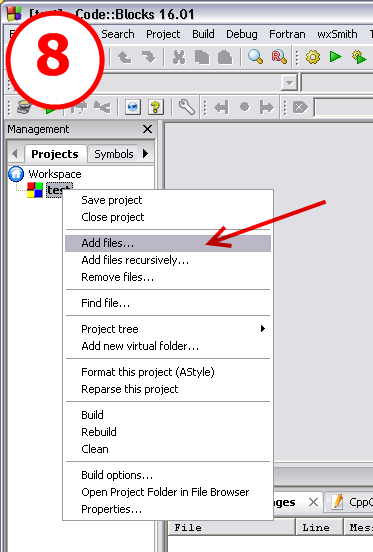Choose Open Project Folder in File Browser
Image resolution: width=373 pixels, height=552 pixels.
[x=168, y=492]
